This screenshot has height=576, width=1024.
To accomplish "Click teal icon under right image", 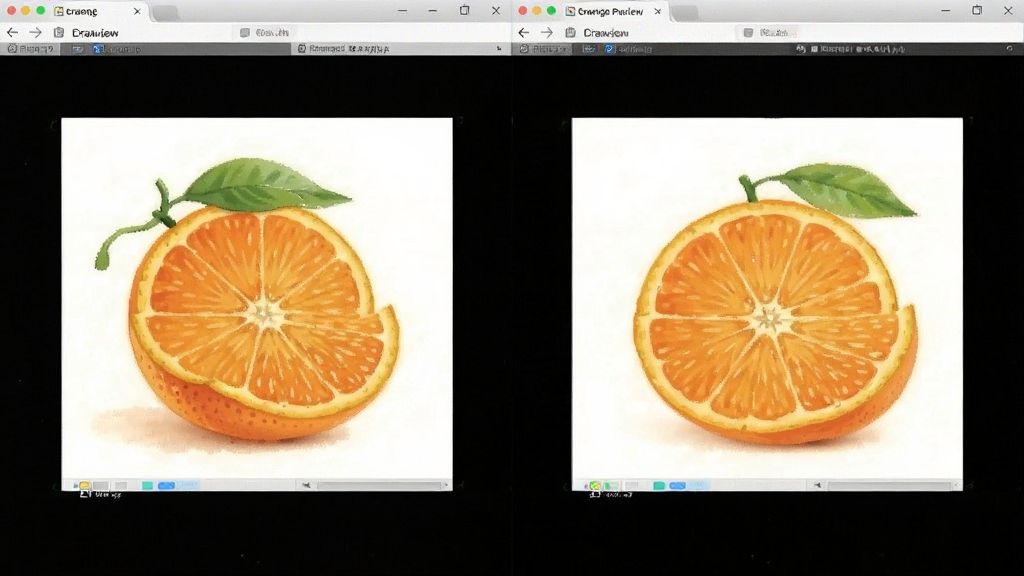I will [659, 485].
